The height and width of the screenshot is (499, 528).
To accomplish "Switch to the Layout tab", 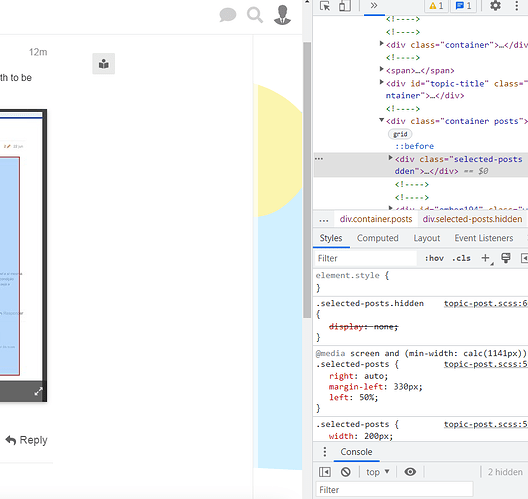I will click(x=427, y=238).
